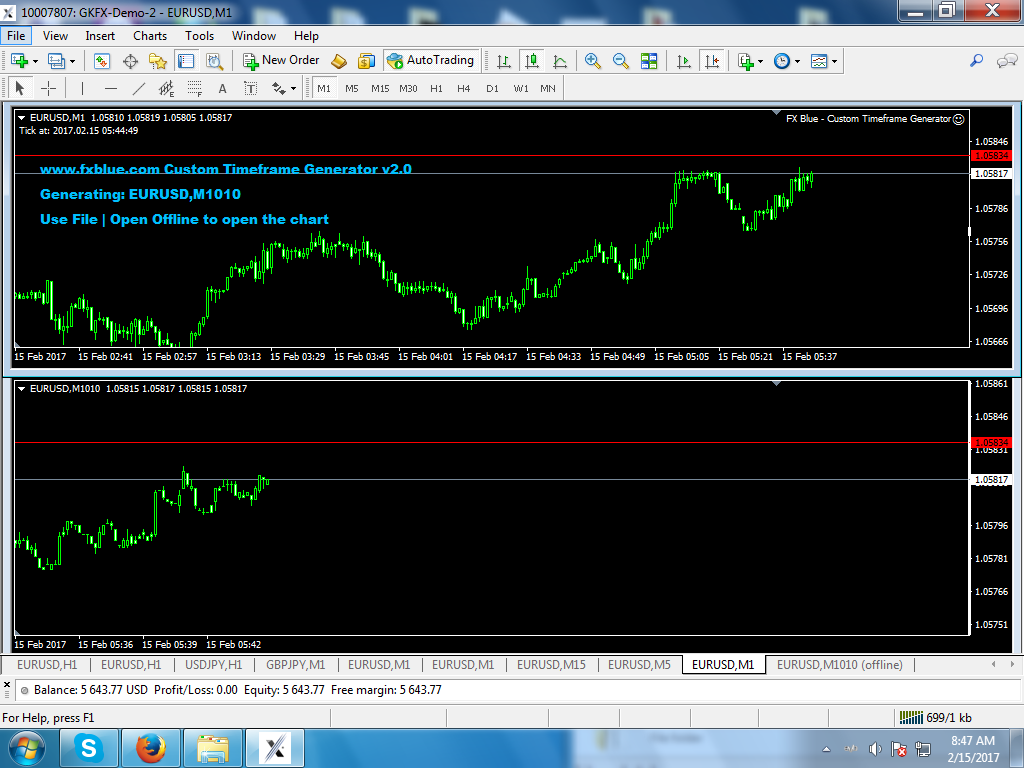
Task: Toggle chart shift
Action: pos(711,61)
